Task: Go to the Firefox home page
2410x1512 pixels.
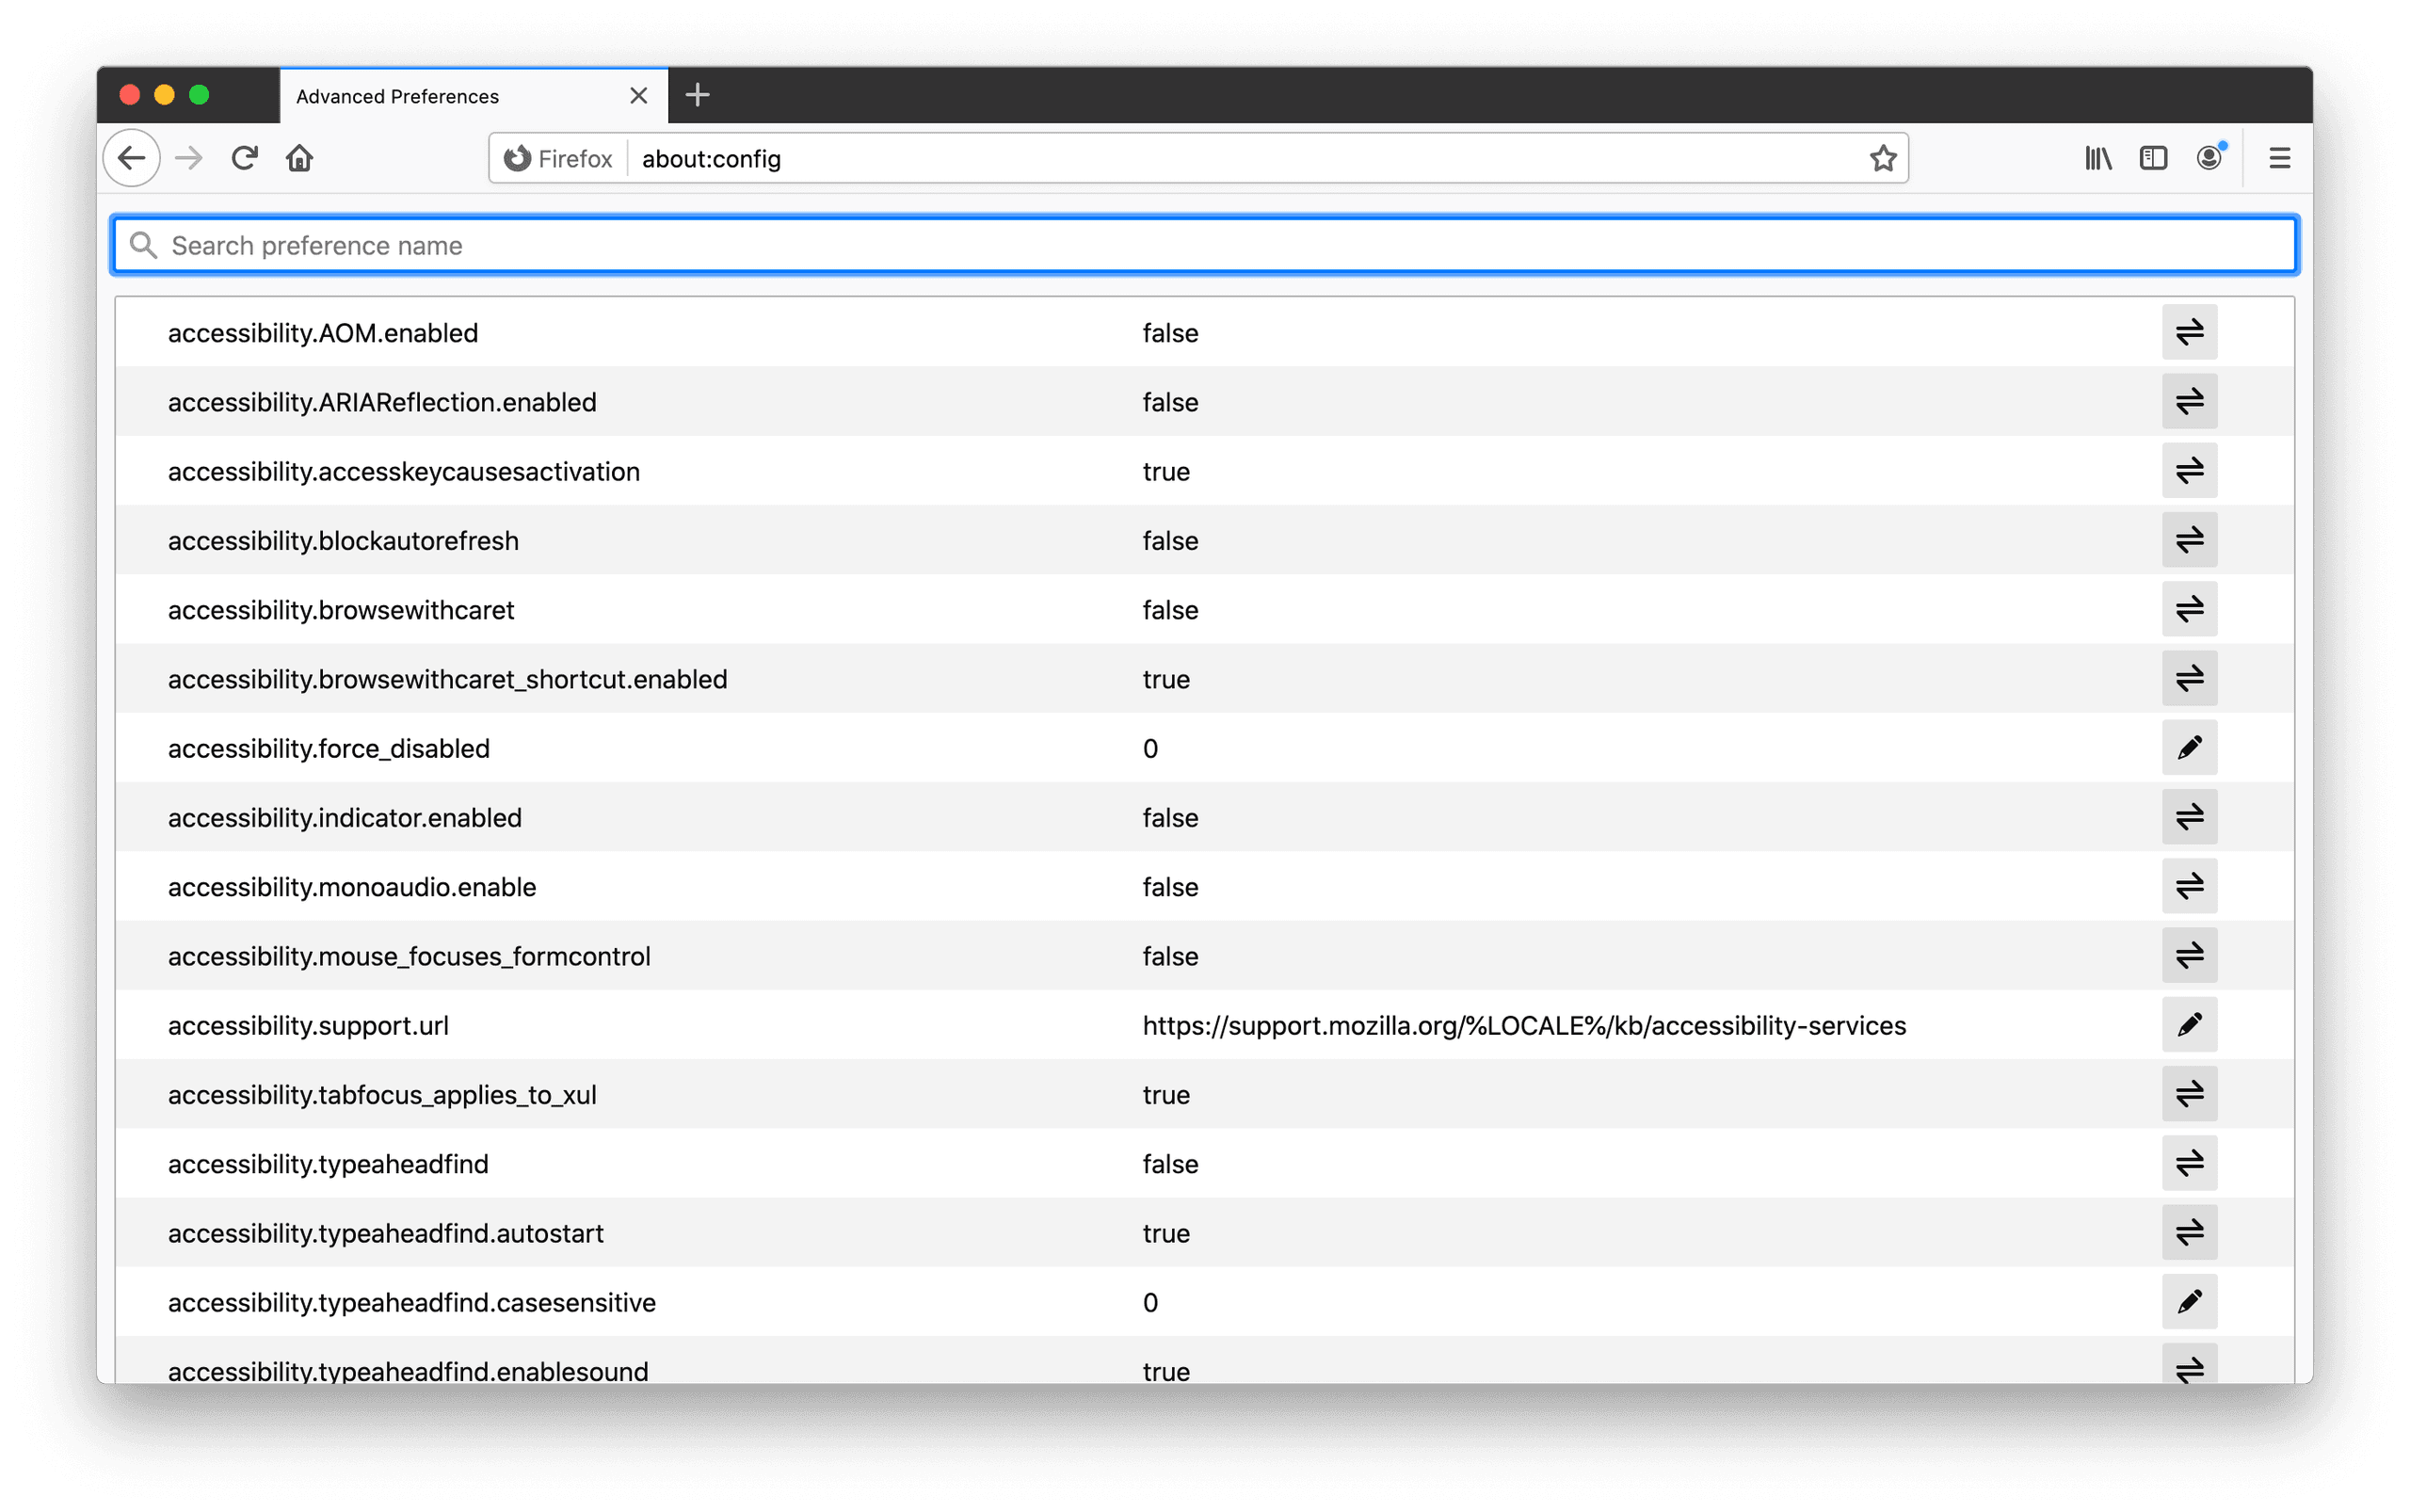Action: pyautogui.click(x=300, y=158)
